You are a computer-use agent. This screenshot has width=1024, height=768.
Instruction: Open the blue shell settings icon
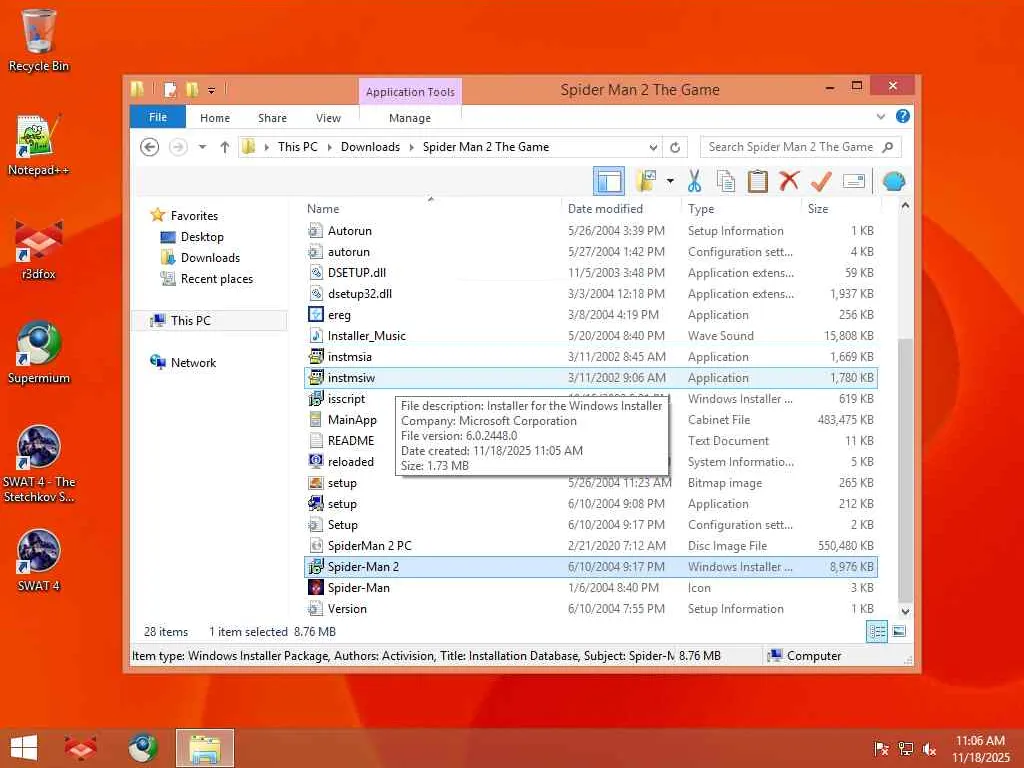(x=893, y=181)
